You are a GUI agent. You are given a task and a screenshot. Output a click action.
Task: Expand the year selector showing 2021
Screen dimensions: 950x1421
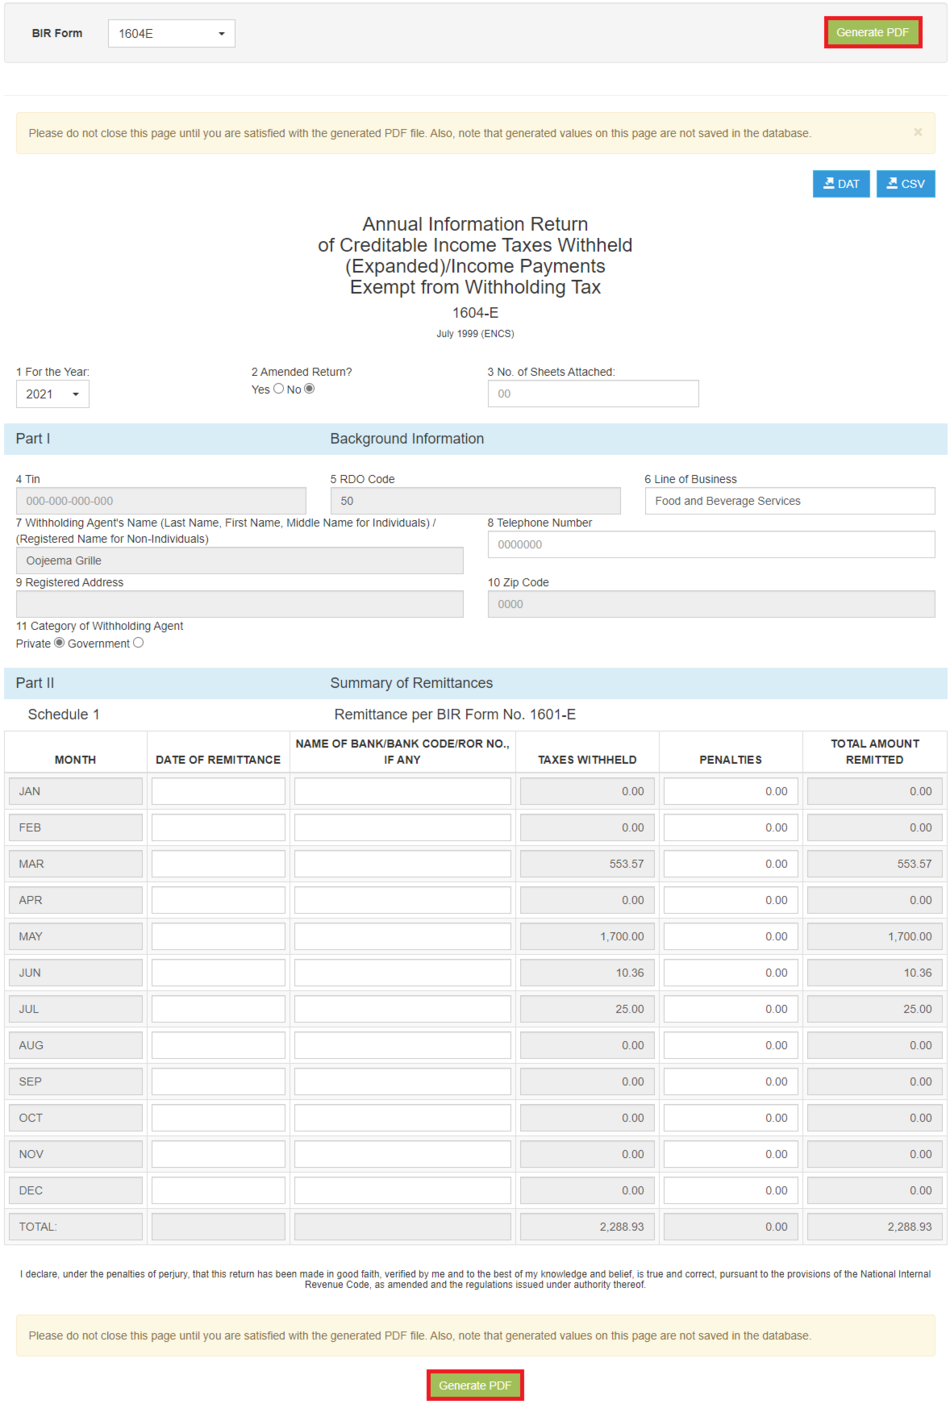[x=52, y=393]
